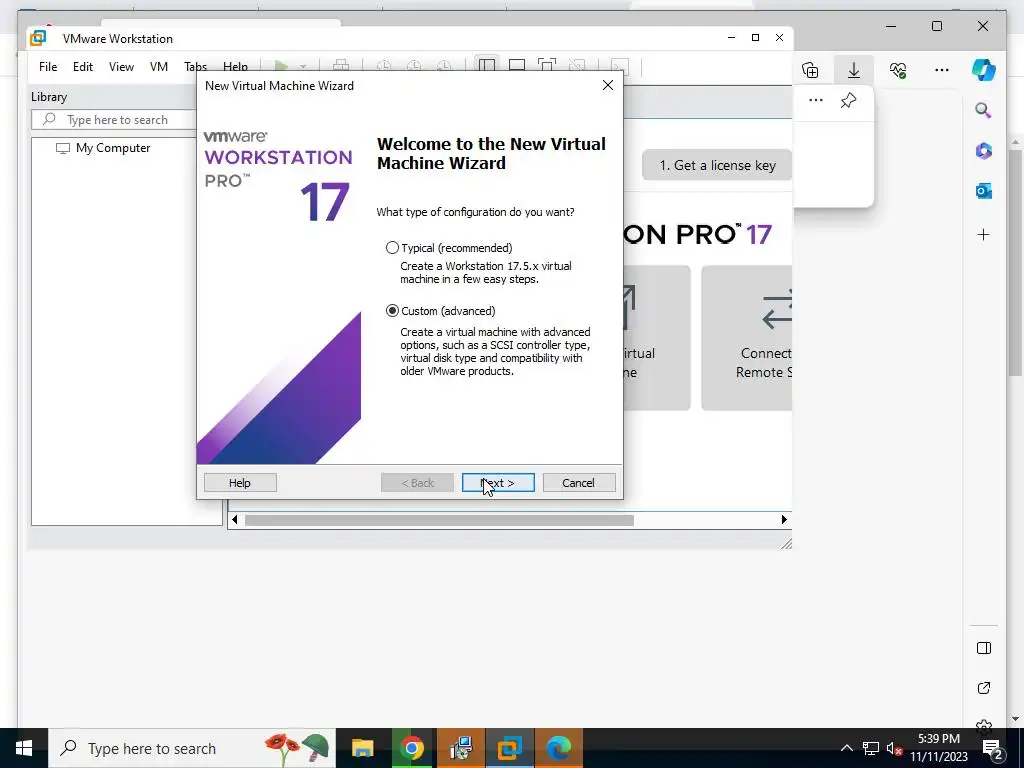Pin the Downloads flyout
Screen dimensions: 1024x768
848,100
